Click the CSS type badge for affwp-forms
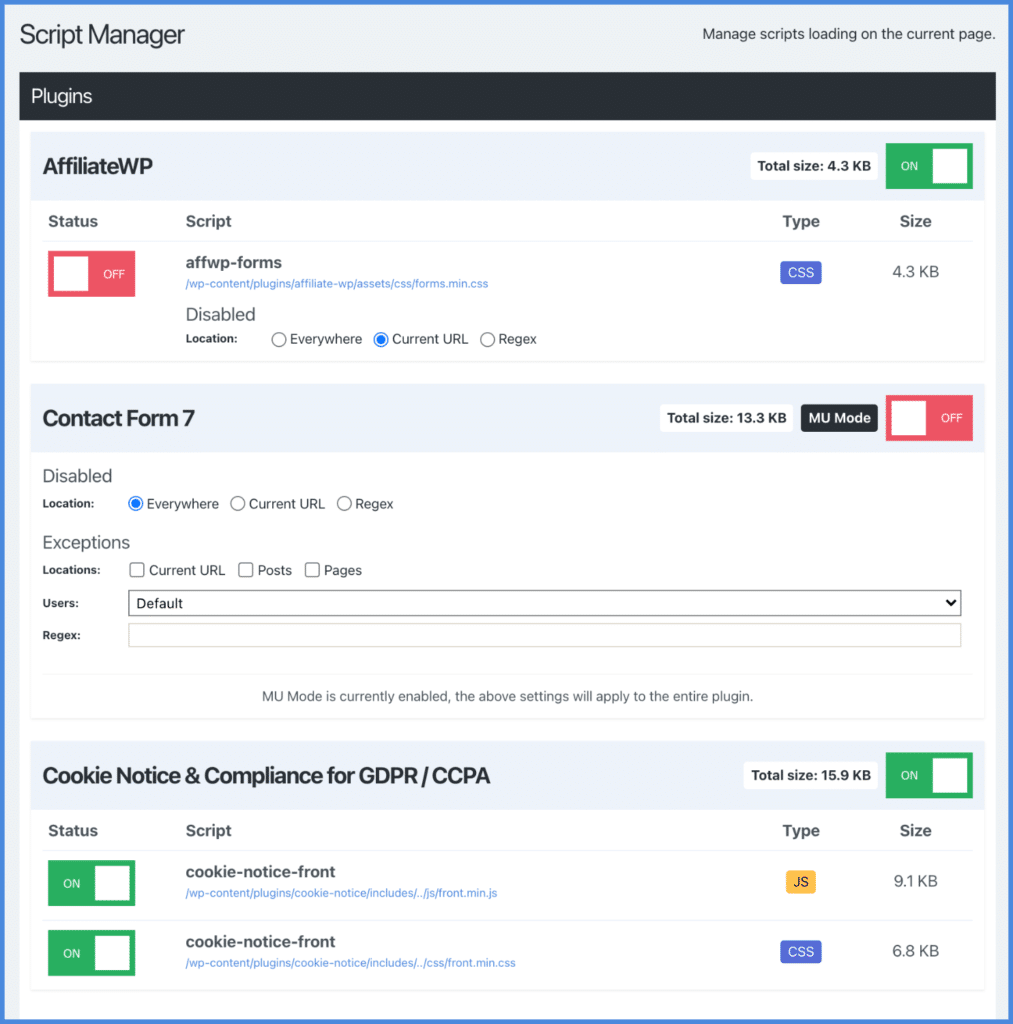The width and height of the screenshot is (1013, 1024). coord(801,272)
